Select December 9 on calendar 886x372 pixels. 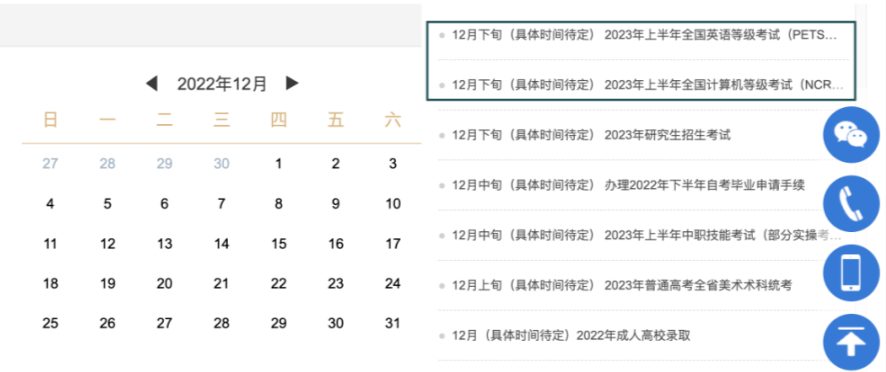tap(336, 204)
